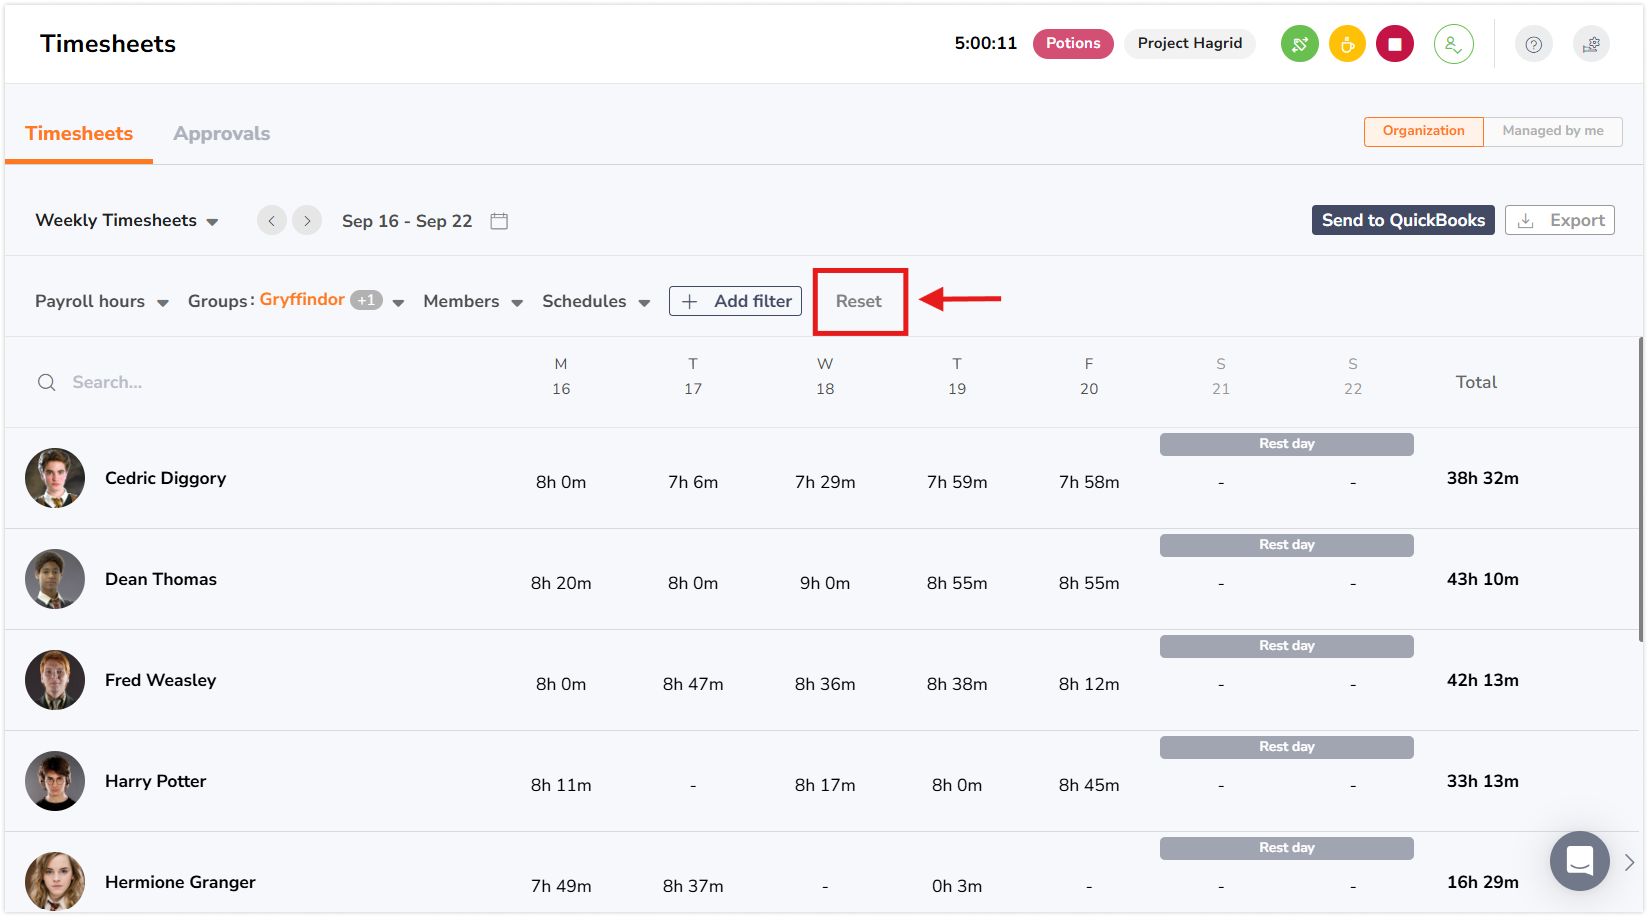Click Fred Weasley's 42h 13m total
This screenshot has width=1648, height=917.
pyautogui.click(x=1483, y=680)
